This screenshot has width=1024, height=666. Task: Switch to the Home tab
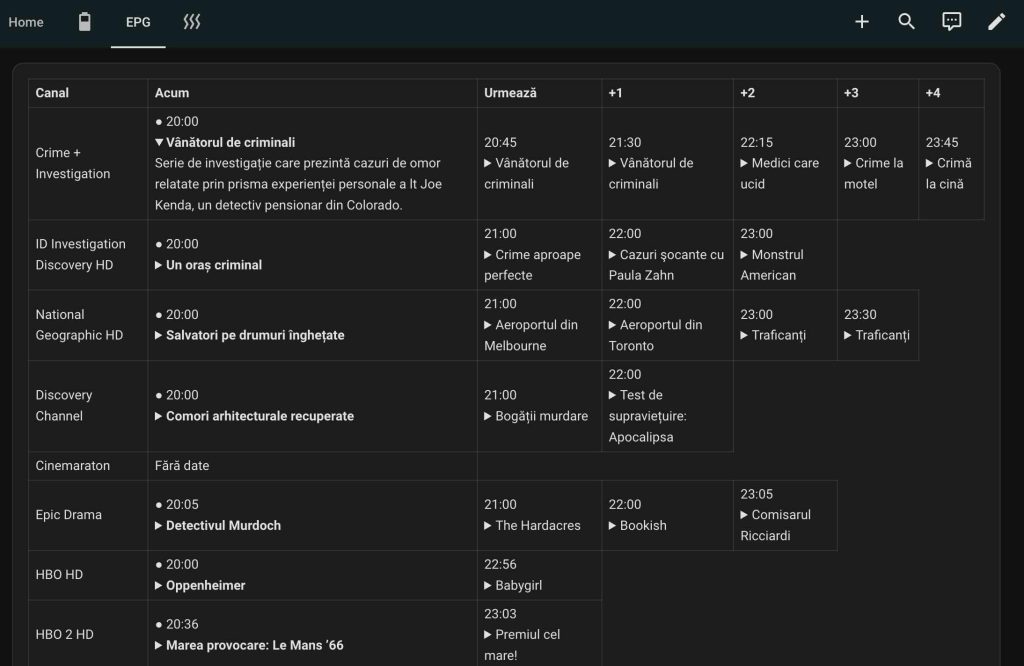tap(26, 22)
